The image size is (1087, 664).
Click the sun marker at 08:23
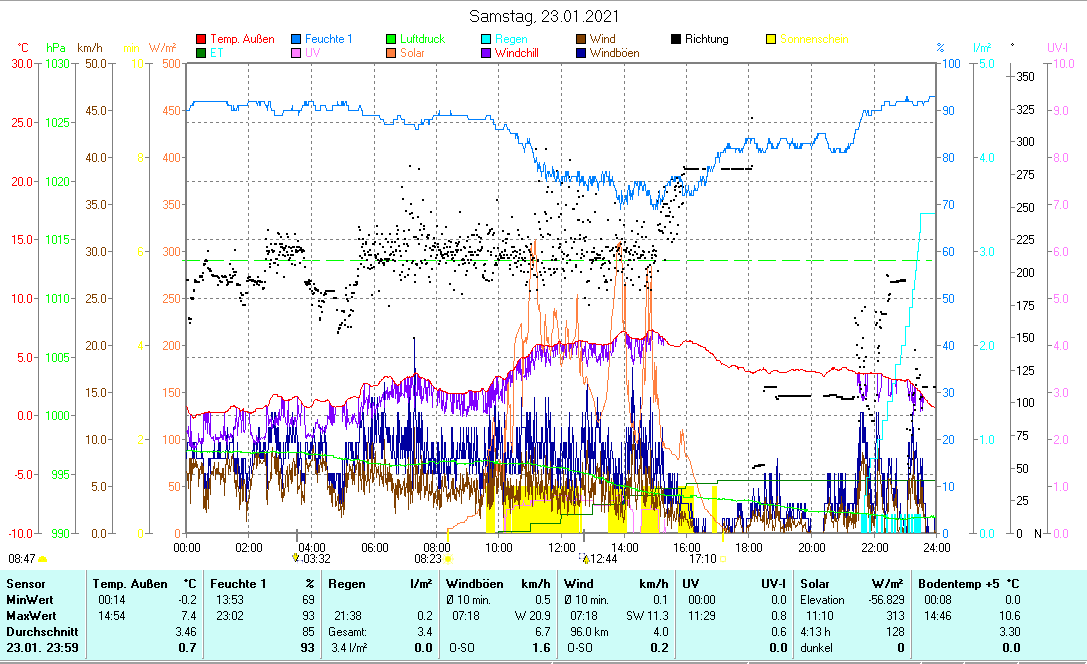coord(449,558)
